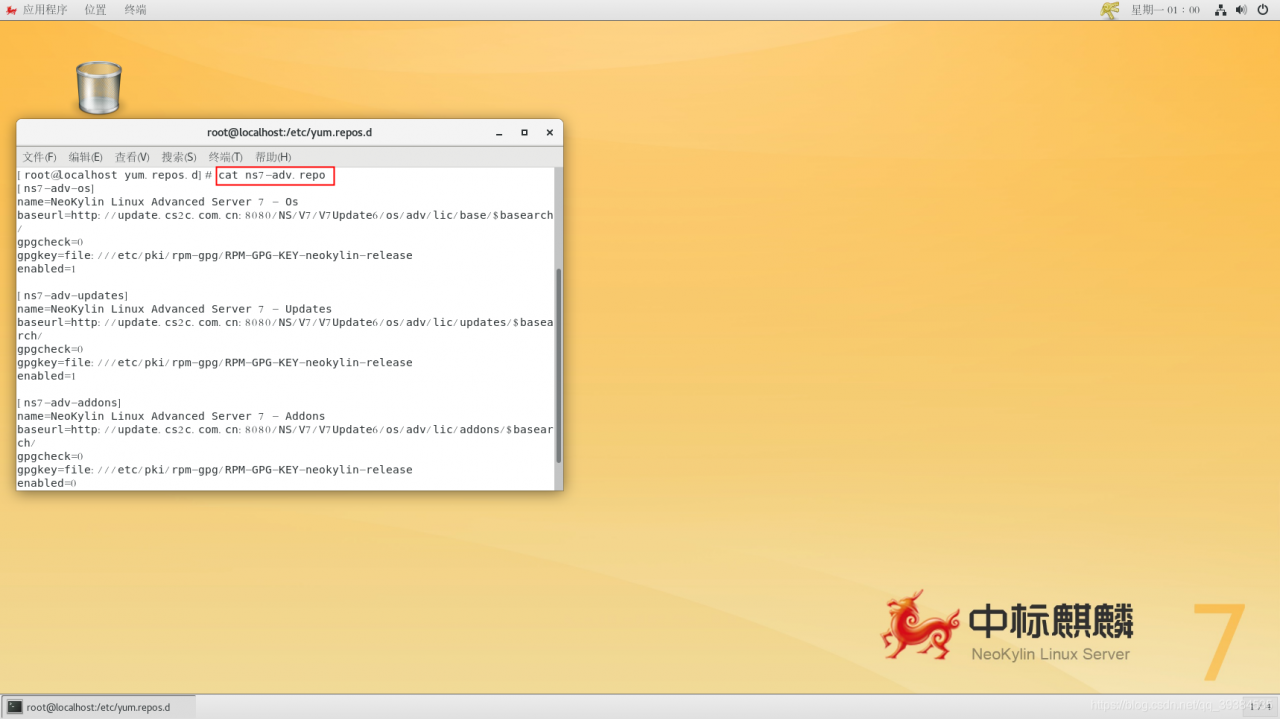1280x719 pixels.
Task: Click the 'enabled=0' line in terminal
Action: tap(47, 483)
